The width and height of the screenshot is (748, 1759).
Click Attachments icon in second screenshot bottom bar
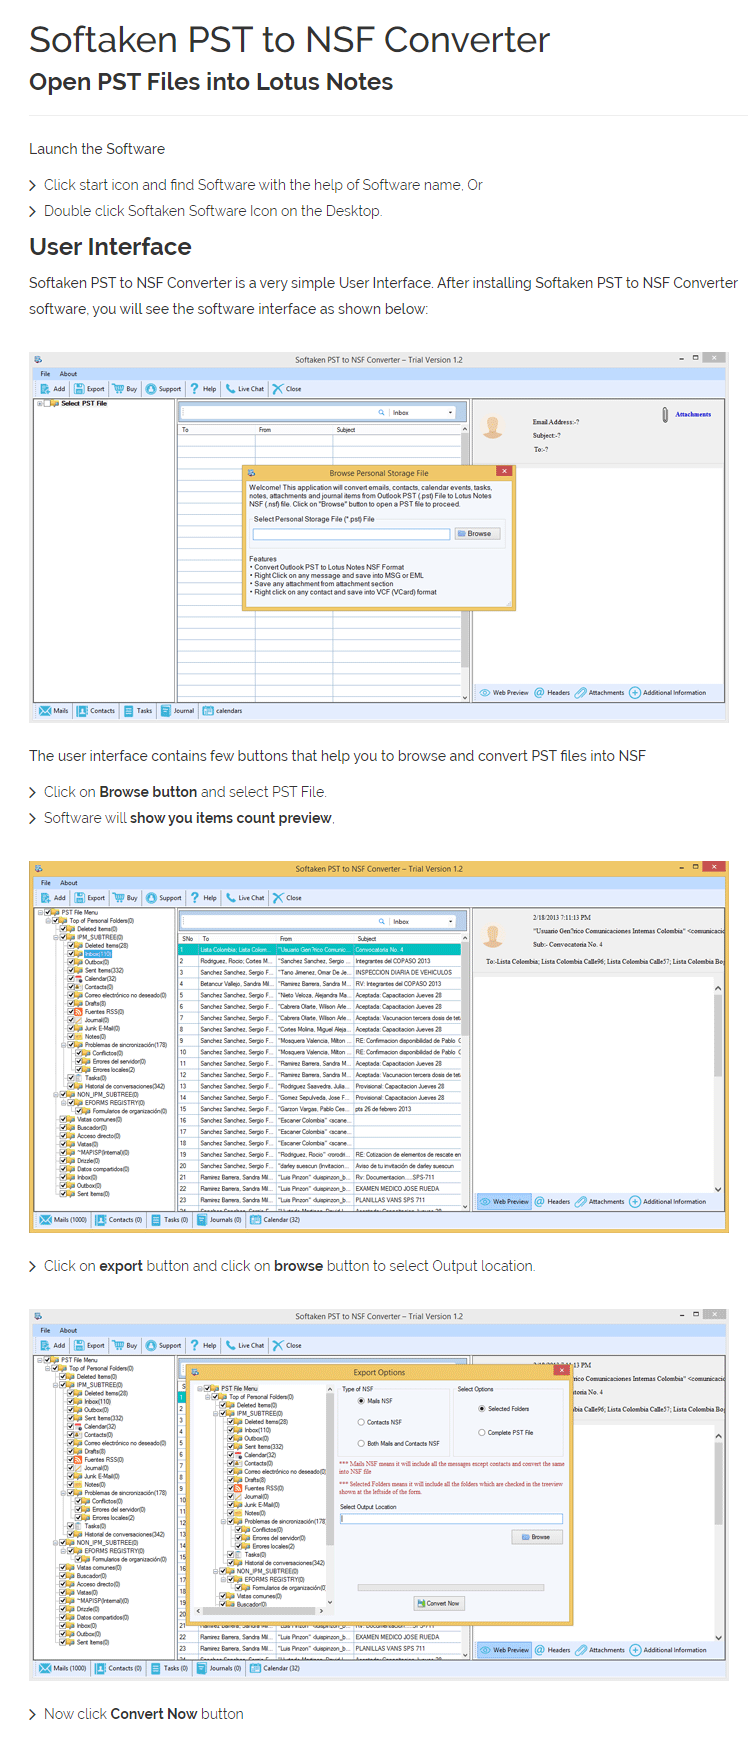[581, 1201]
